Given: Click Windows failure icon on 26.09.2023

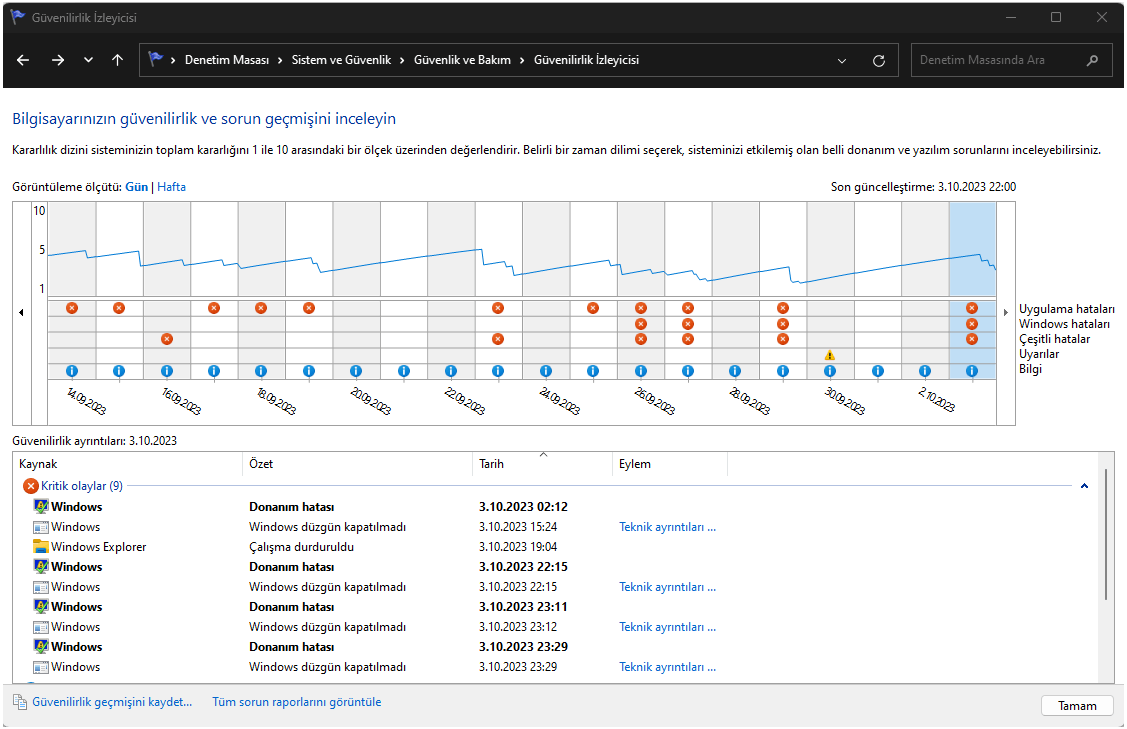Looking at the screenshot, I should [641, 324].
